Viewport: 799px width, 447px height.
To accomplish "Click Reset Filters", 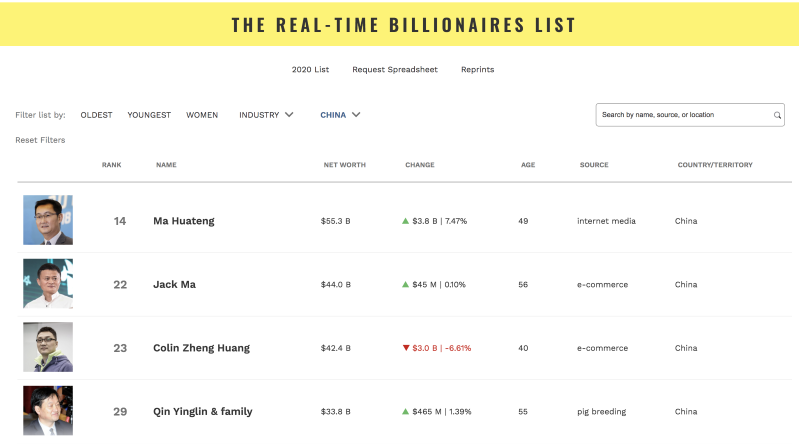I will click(40, 140).
